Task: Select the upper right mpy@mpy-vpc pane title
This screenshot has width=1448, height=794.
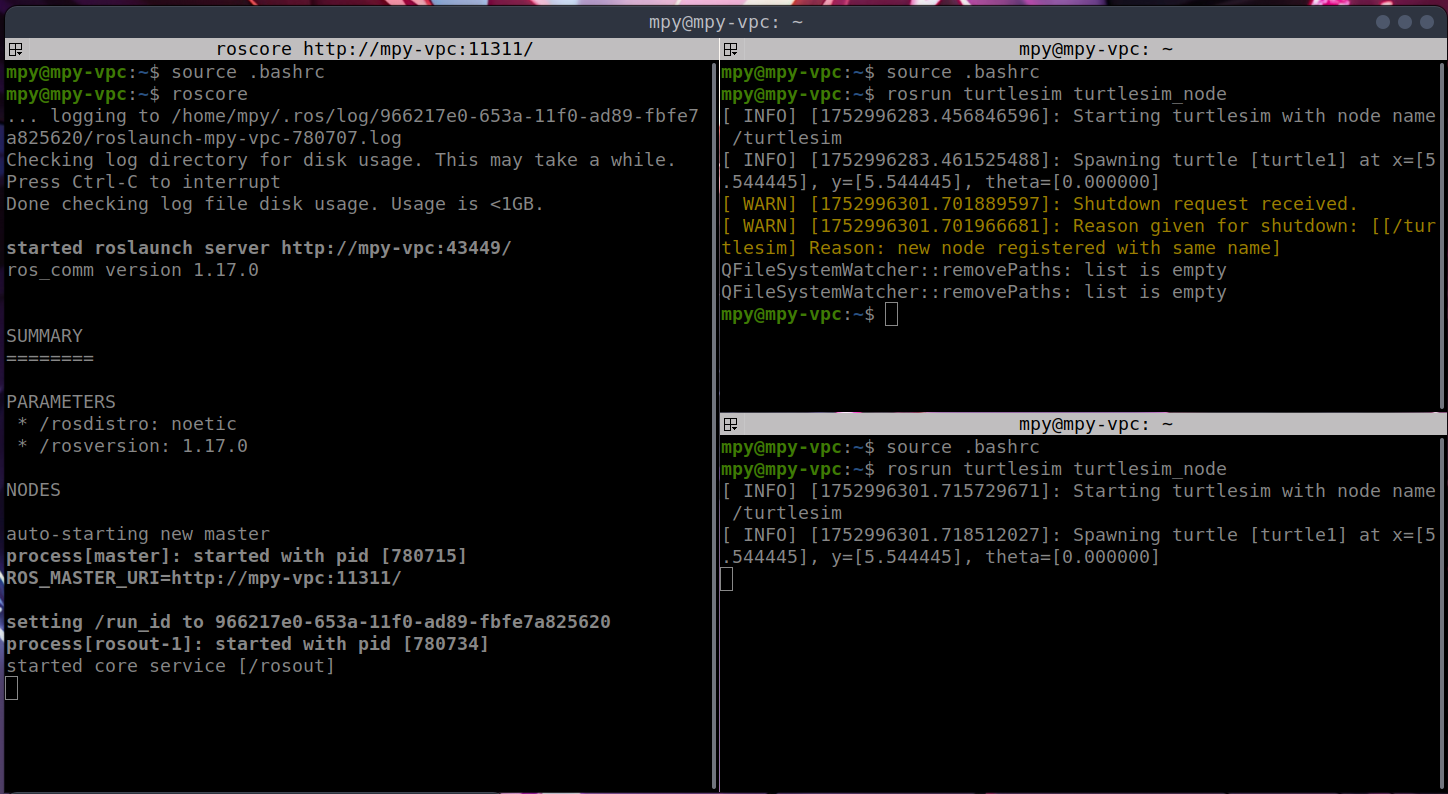Action: tap(1095, 49)
